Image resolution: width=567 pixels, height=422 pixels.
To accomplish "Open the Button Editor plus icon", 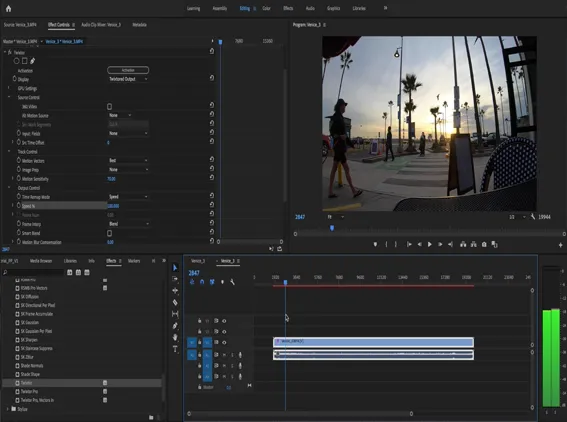I will pos(560,245).
